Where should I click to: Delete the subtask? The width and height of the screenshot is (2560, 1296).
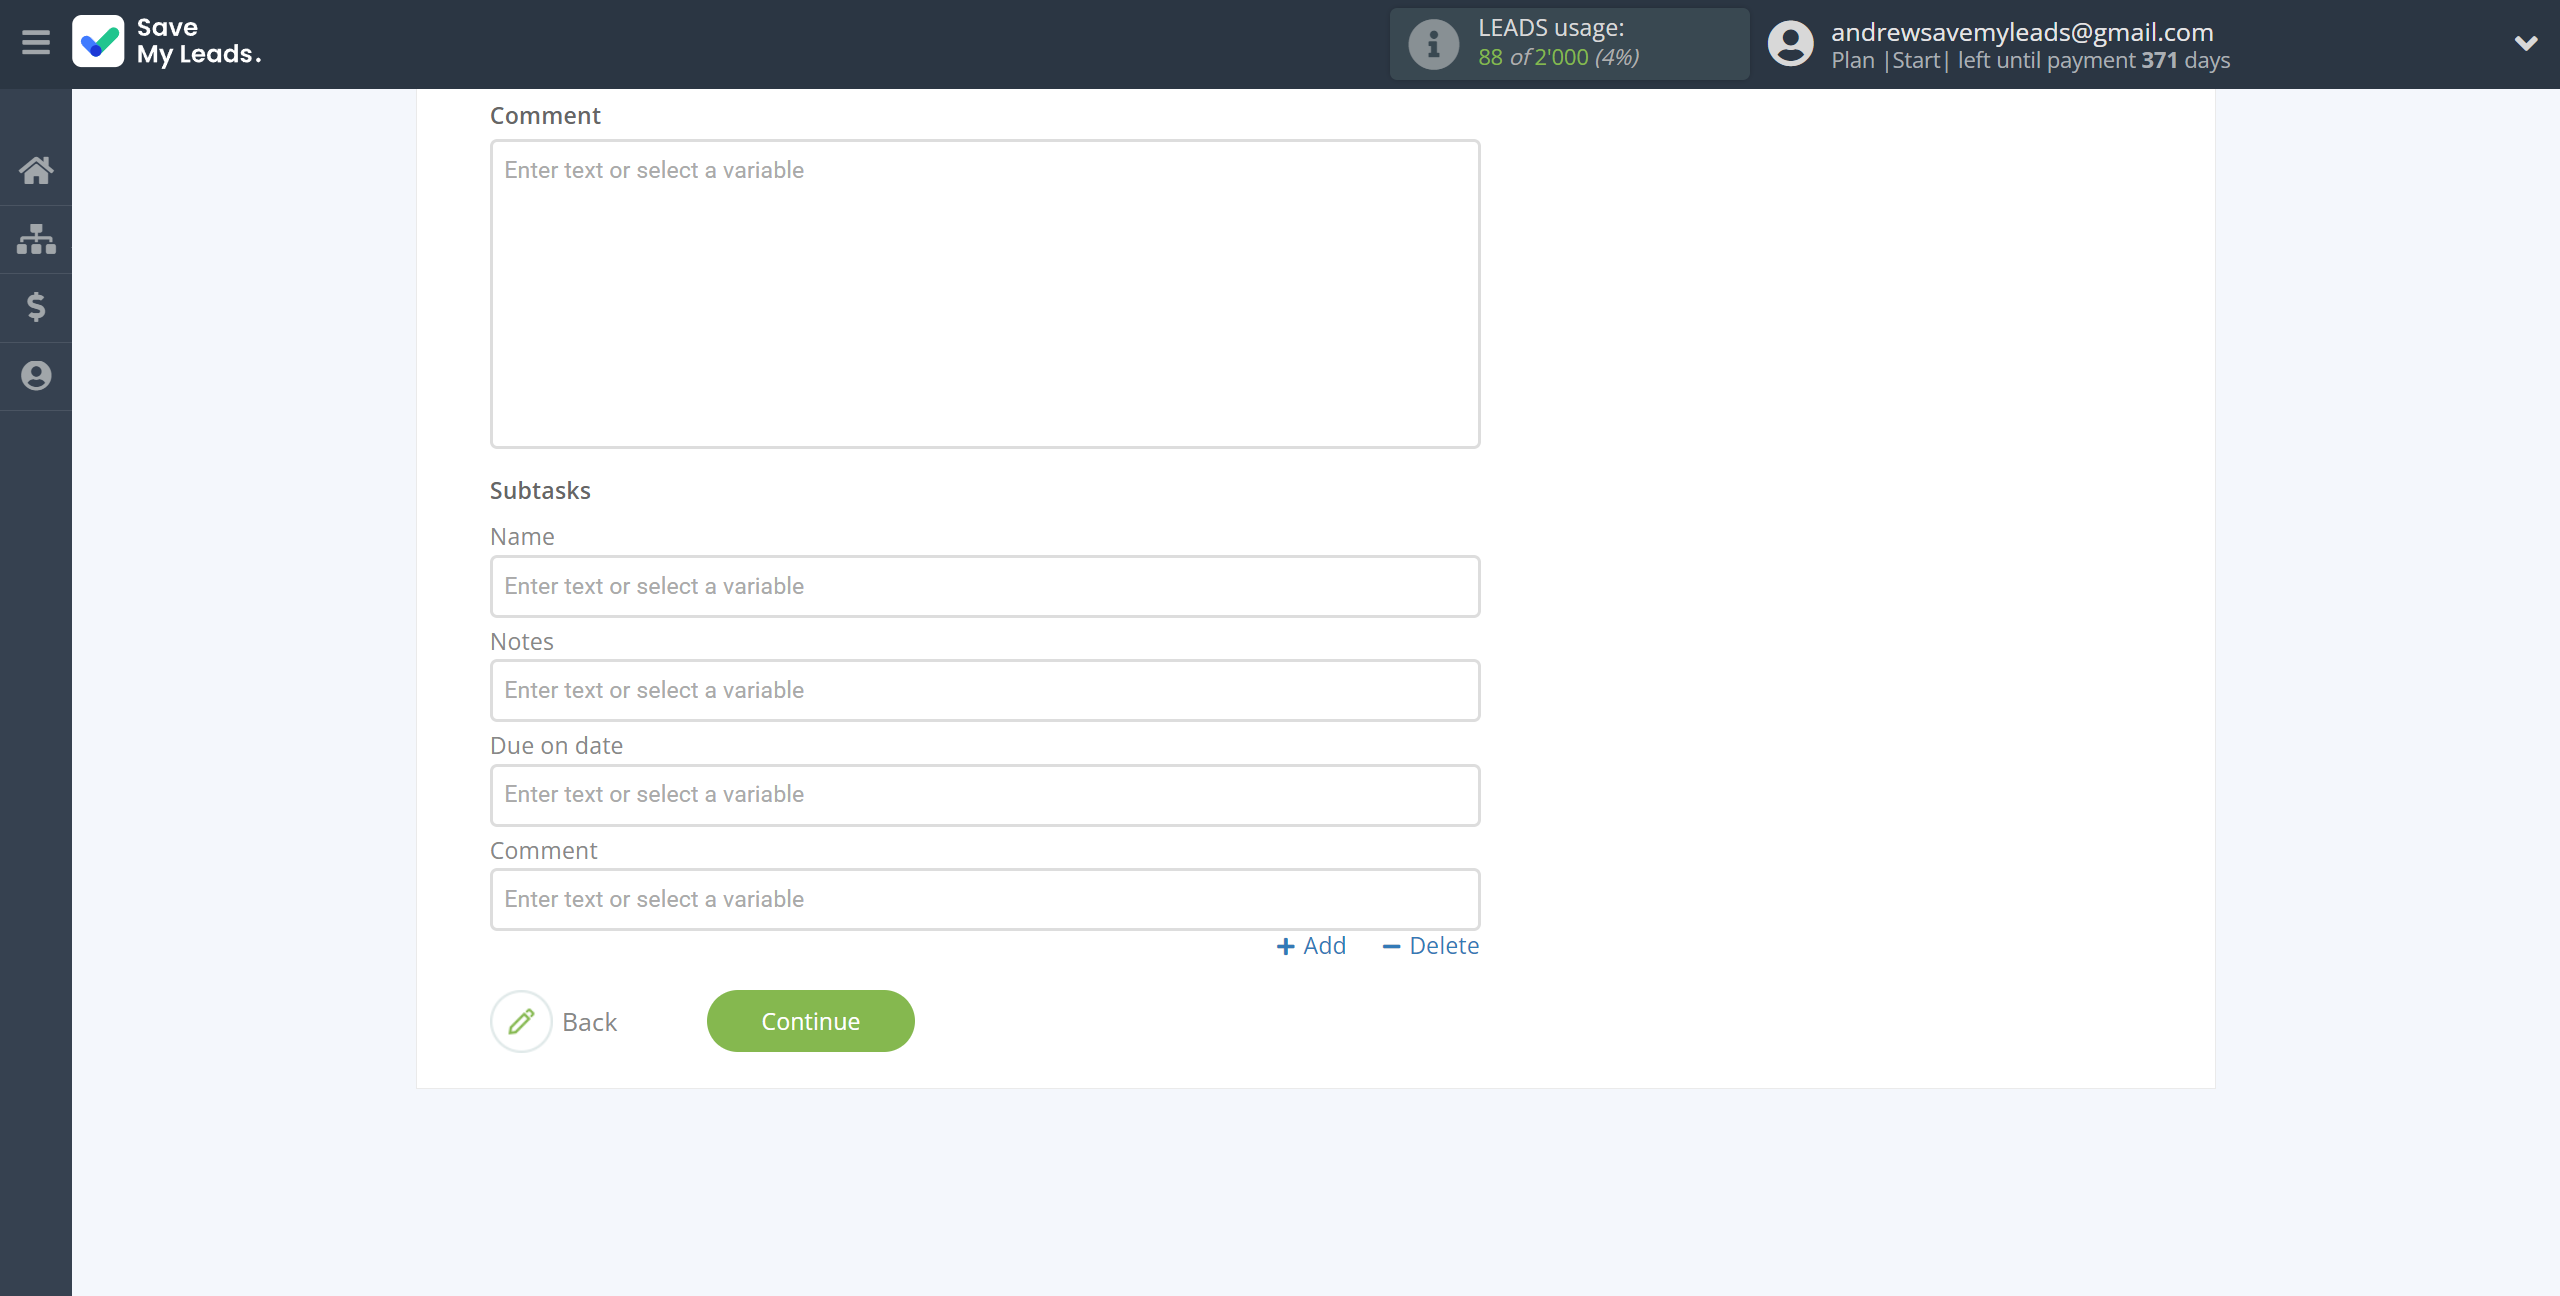coord(1430,946)
